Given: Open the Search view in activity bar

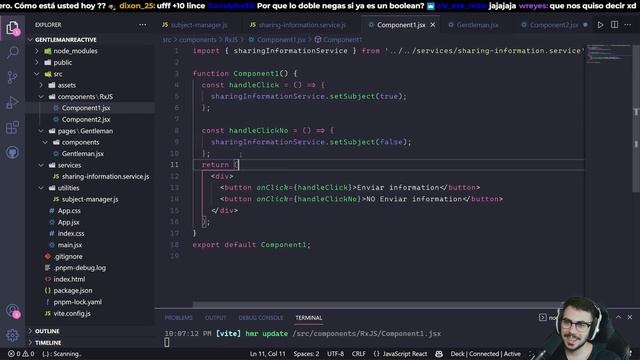Looking at the screenshot, I should pos(13,52).
